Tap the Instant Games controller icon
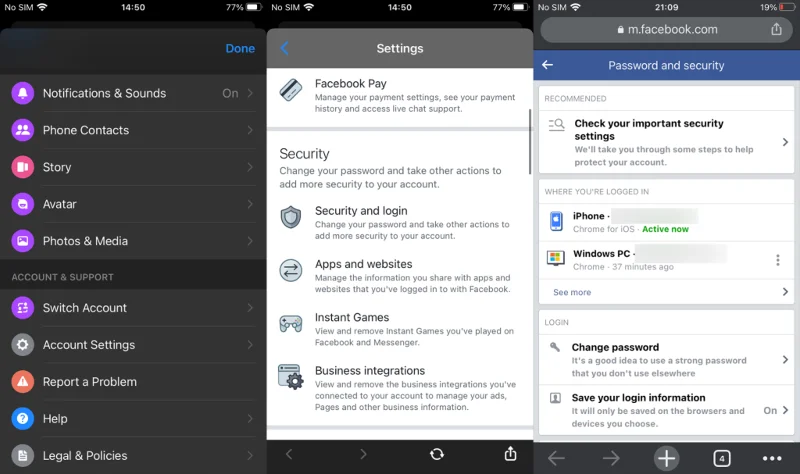Screen dimensions: 800x474 (291, 323)
